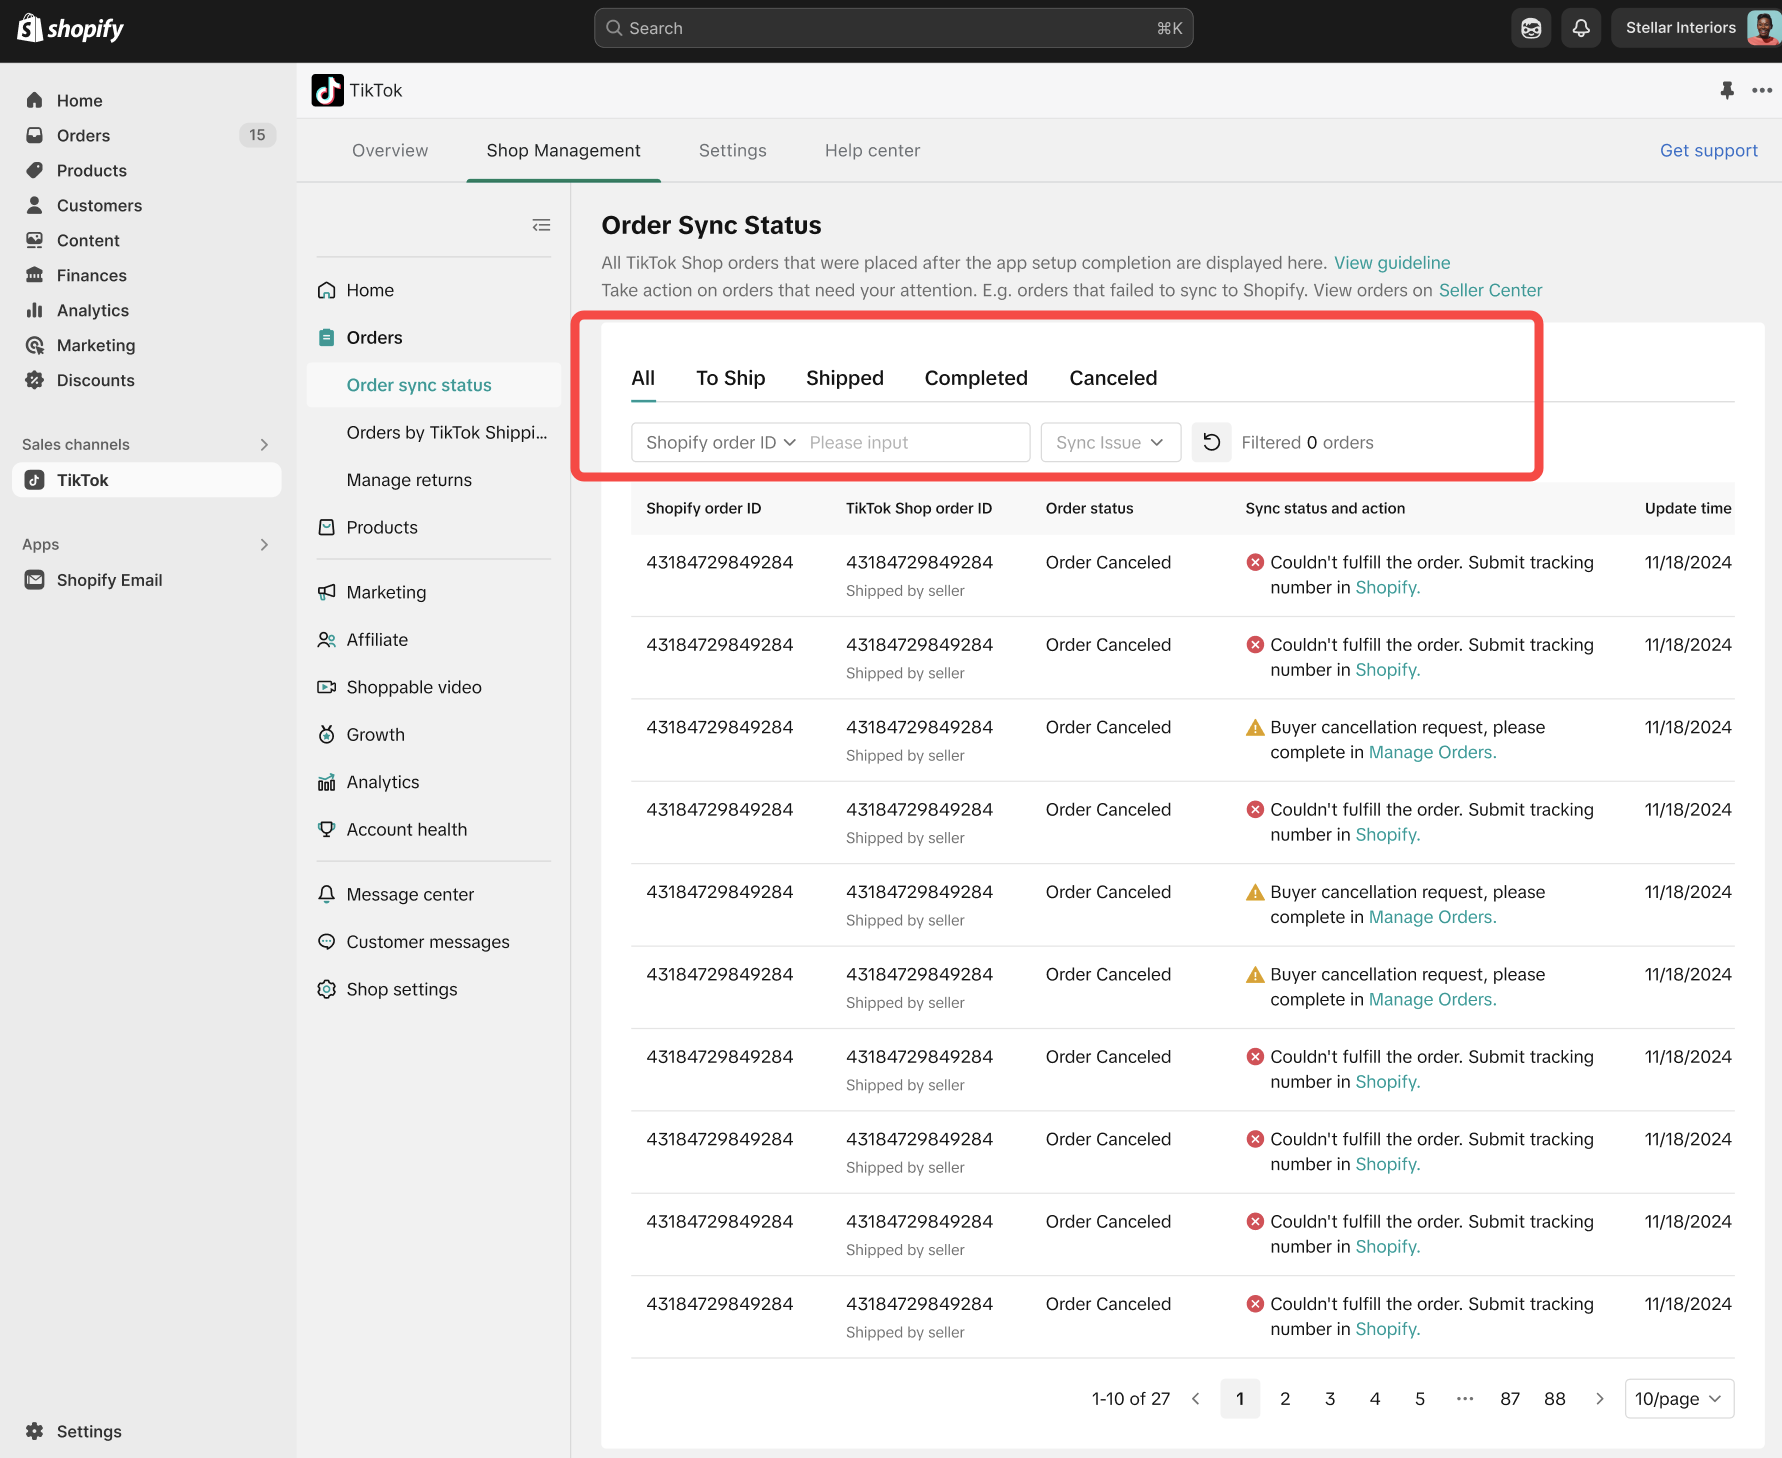This screenshot has height=1458, width=1782.
Task: Open Orders by TikTok Shipping menu item
Action: 447,433
